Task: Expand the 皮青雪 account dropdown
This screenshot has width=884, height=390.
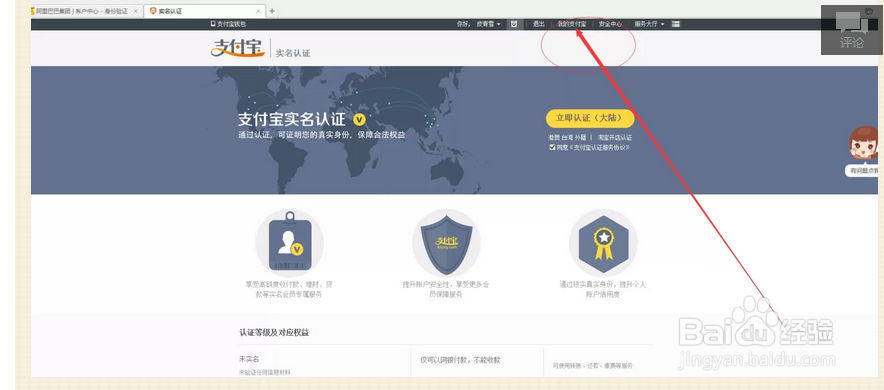Action: click(x=489, y=24)
